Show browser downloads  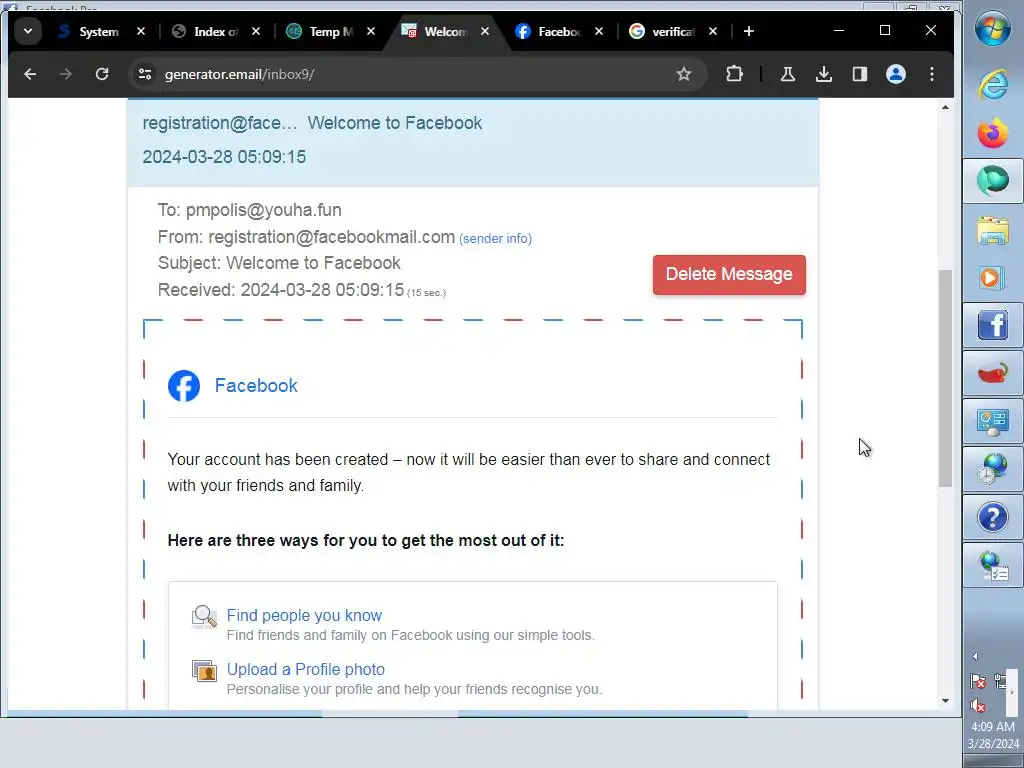[x=824, y=74]
